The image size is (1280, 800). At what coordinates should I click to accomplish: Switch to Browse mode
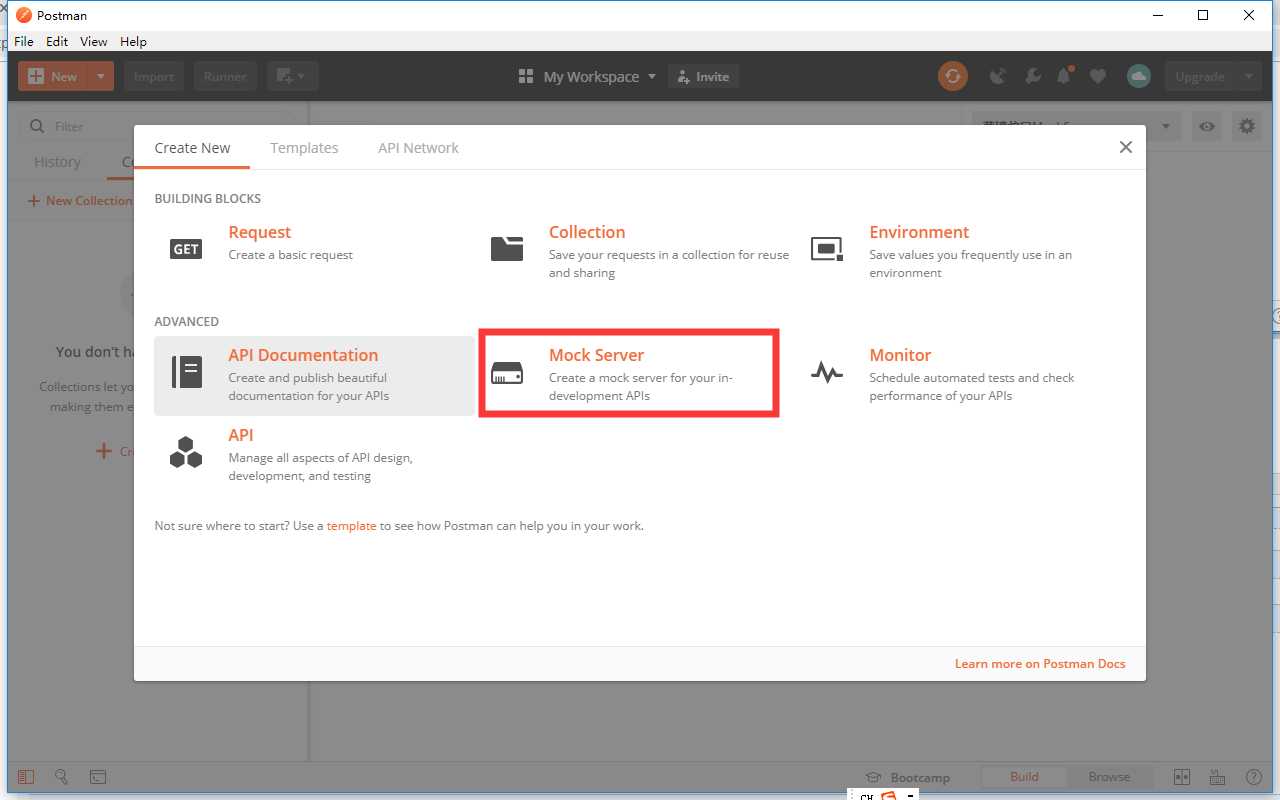[x=1109, y=777]
